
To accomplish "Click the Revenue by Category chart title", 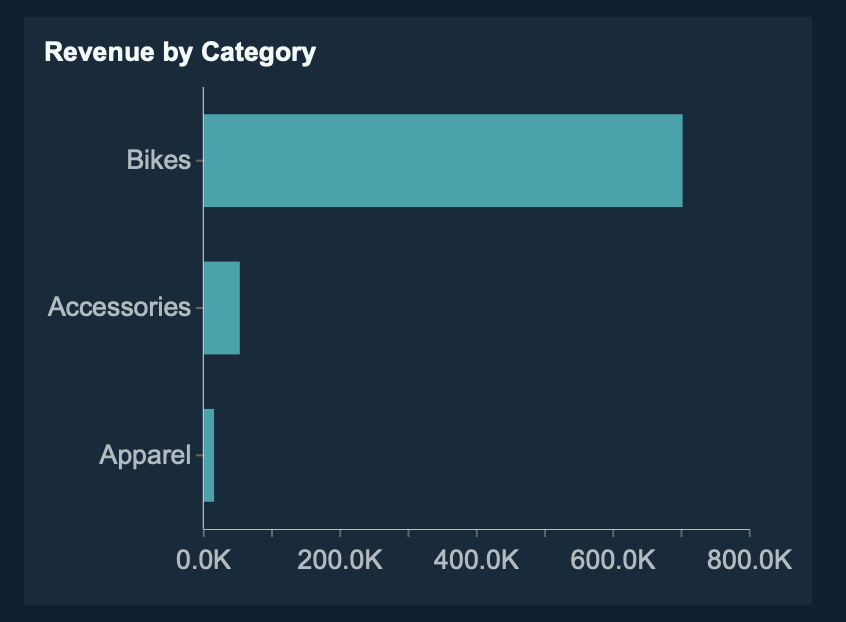I will [180, 52].
